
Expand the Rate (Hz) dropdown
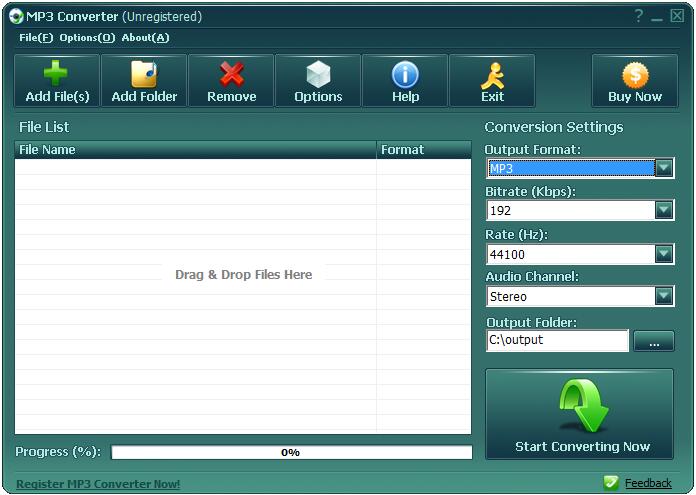coord(664,254)
